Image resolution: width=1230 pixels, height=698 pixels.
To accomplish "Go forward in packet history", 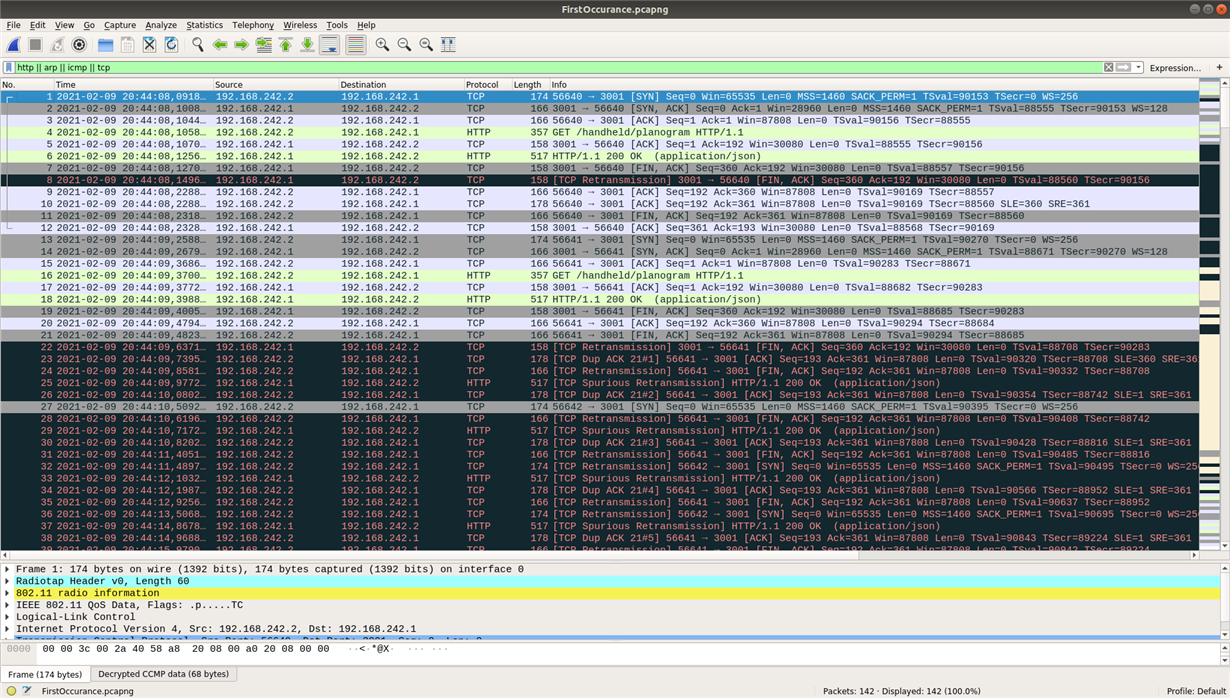I will (241, 45).
